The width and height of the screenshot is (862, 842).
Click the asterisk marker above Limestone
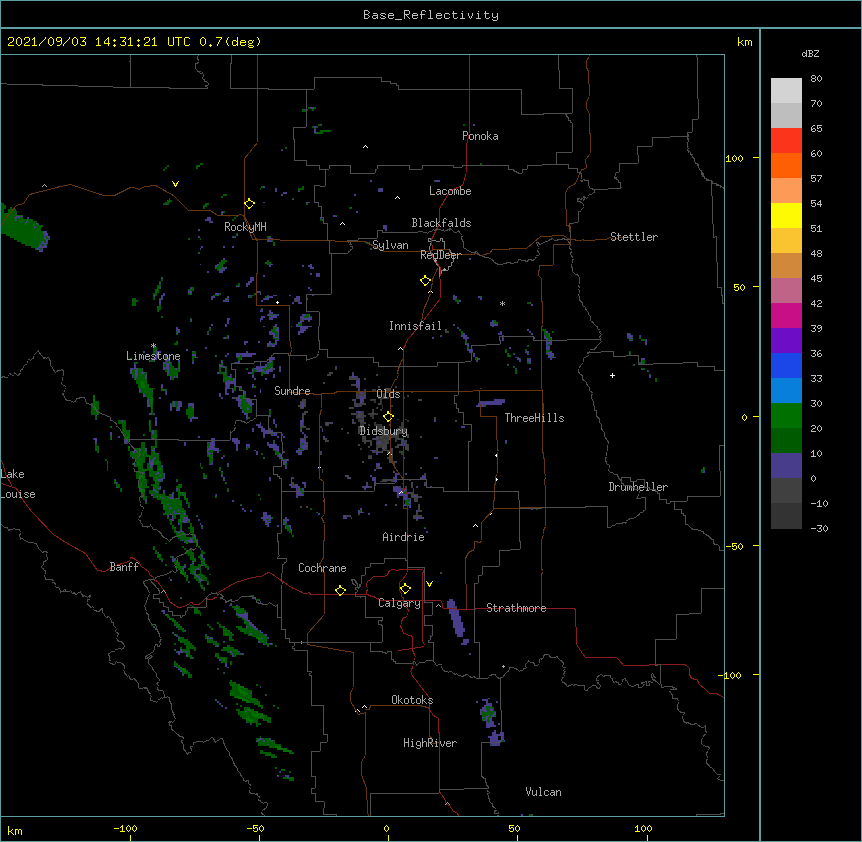[x=153, y=346]
